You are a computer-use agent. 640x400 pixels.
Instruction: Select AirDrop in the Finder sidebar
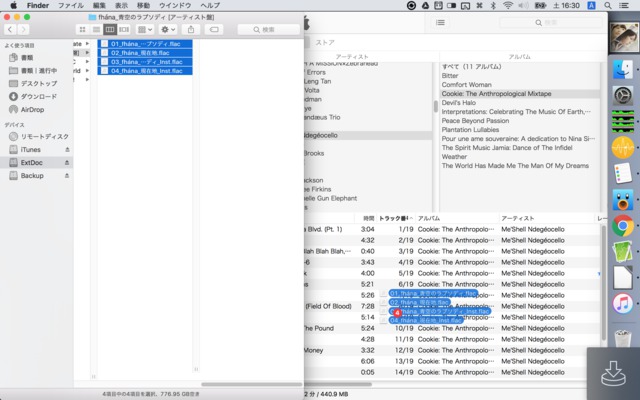click(x=32, y=109)
